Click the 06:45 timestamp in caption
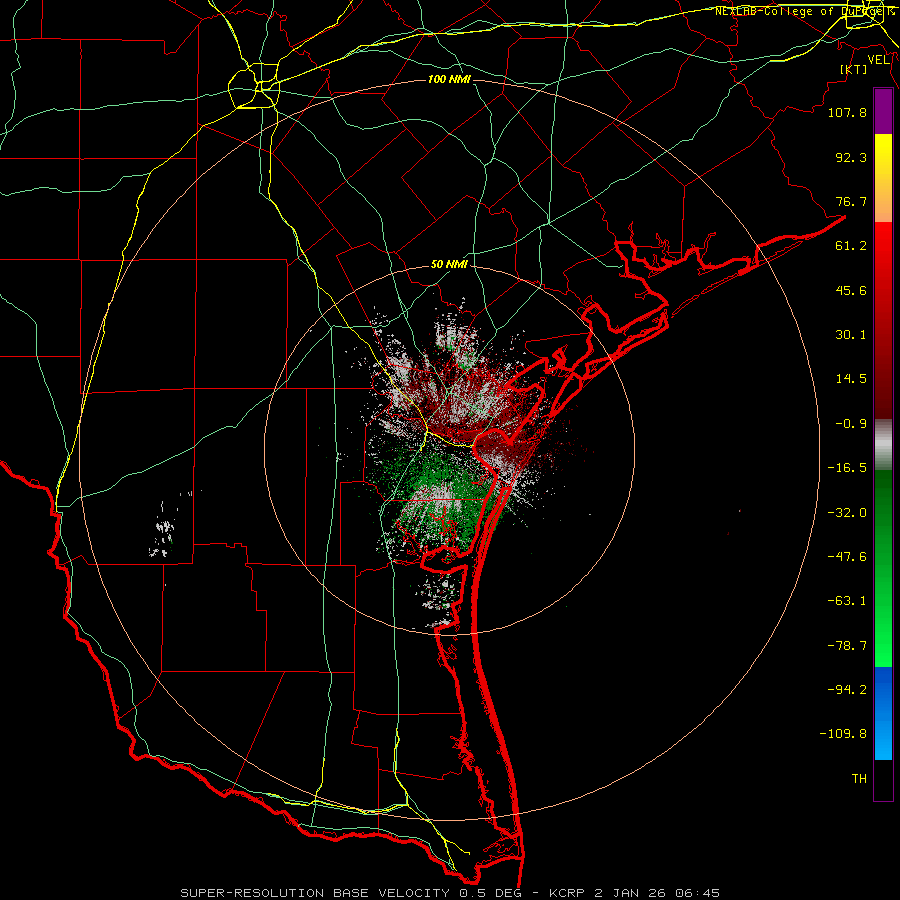900x900 pixels. pyautogui.click(x=698, y=893)
